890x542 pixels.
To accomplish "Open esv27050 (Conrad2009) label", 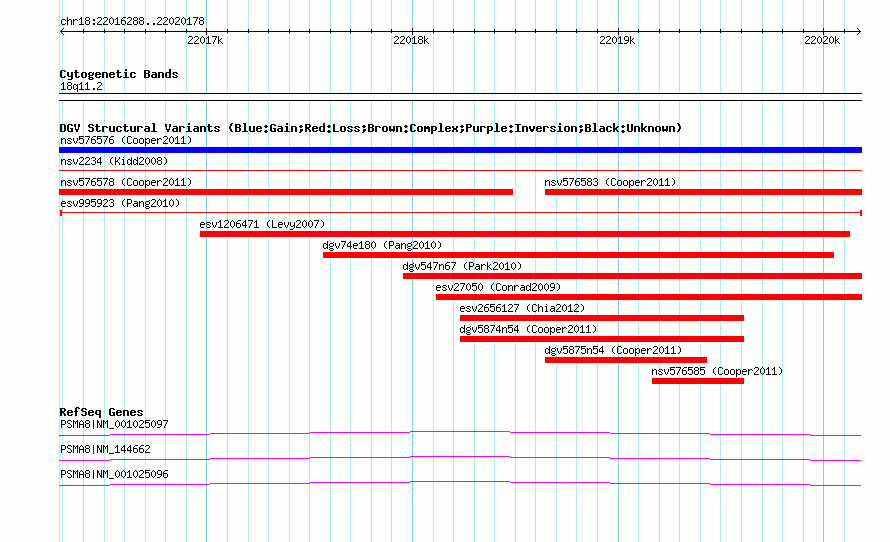I will pos(498,287).
